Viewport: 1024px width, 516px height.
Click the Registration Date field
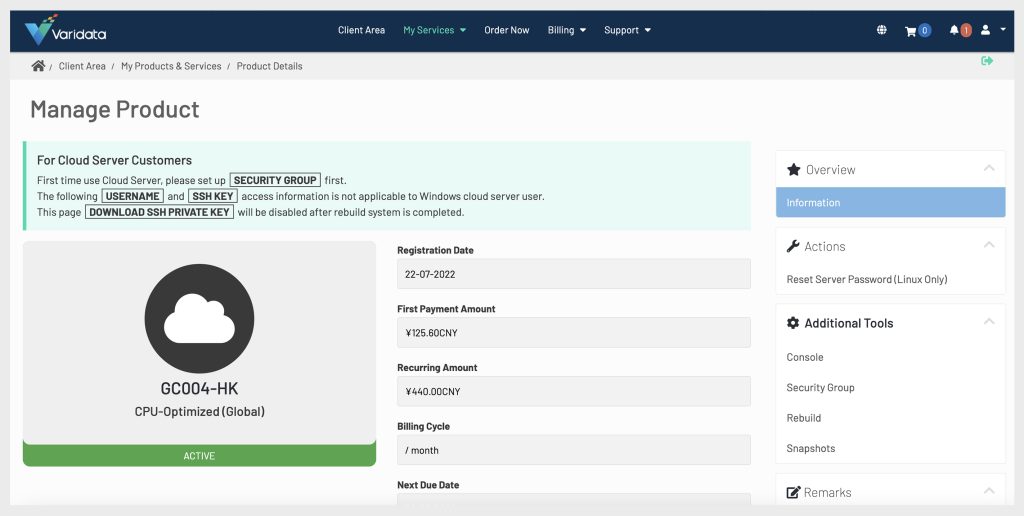tap(573, 274)
